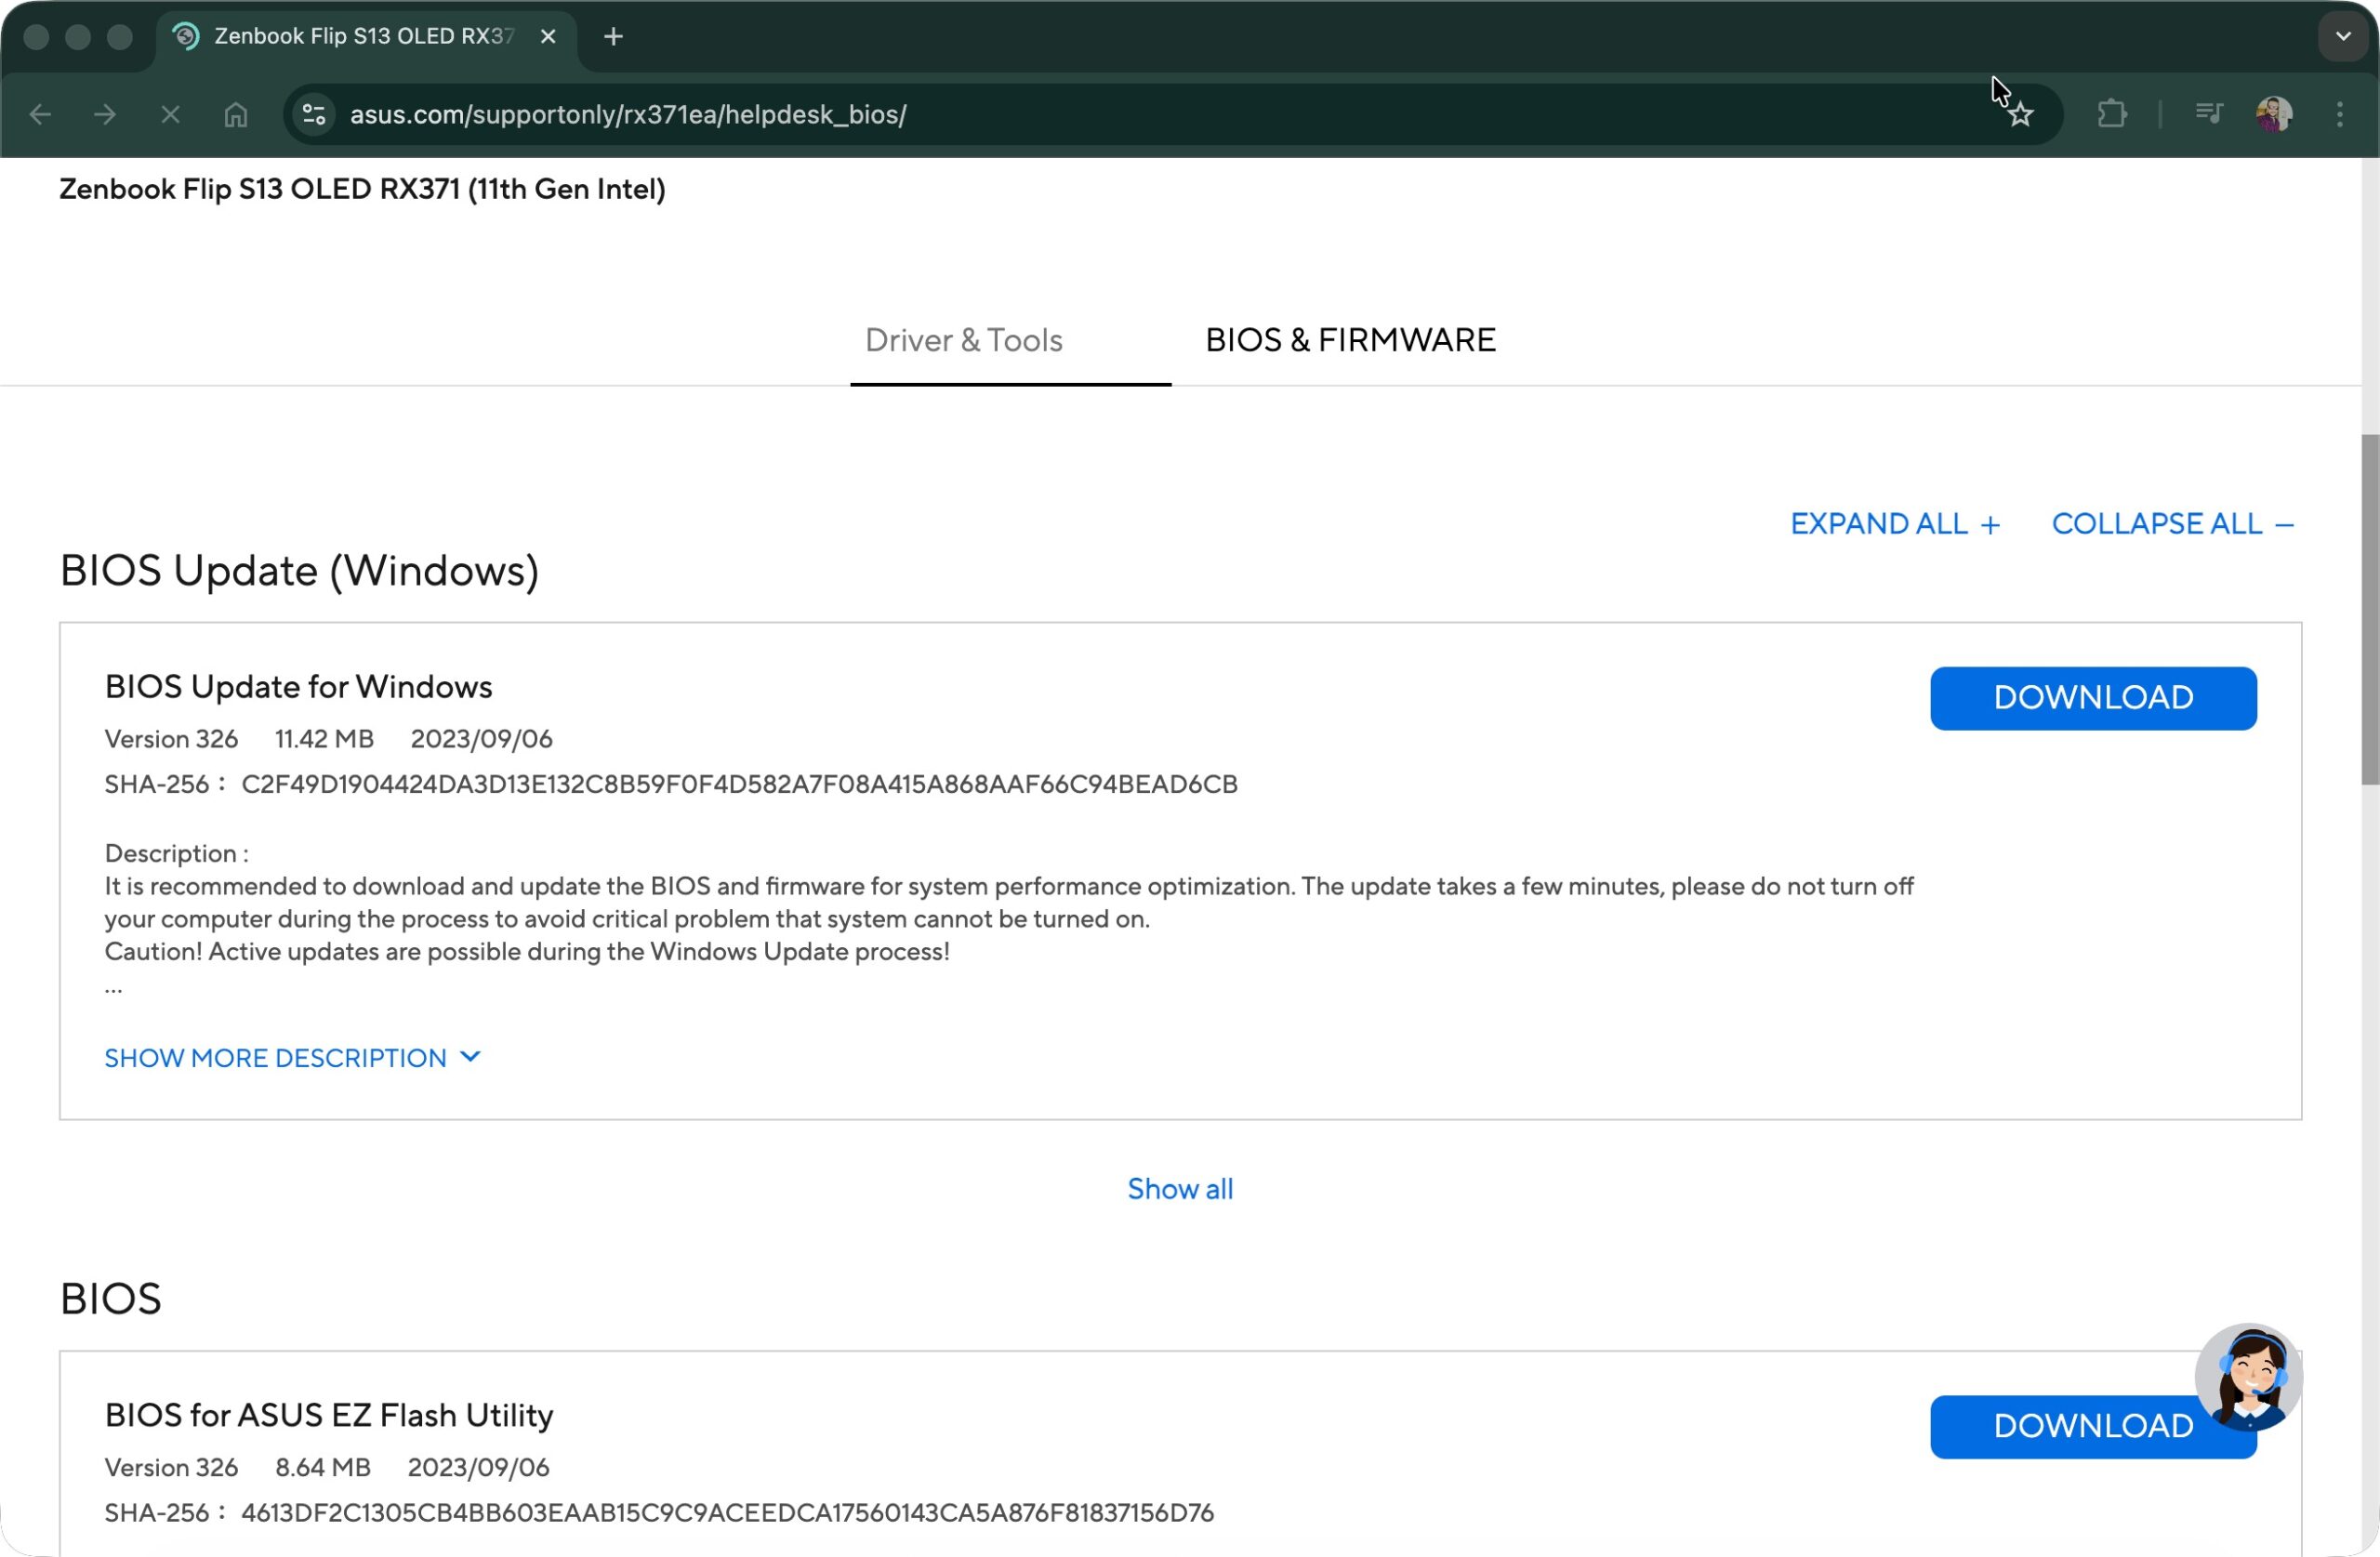
Task: Click Expand All
Action: [1895, 522]
